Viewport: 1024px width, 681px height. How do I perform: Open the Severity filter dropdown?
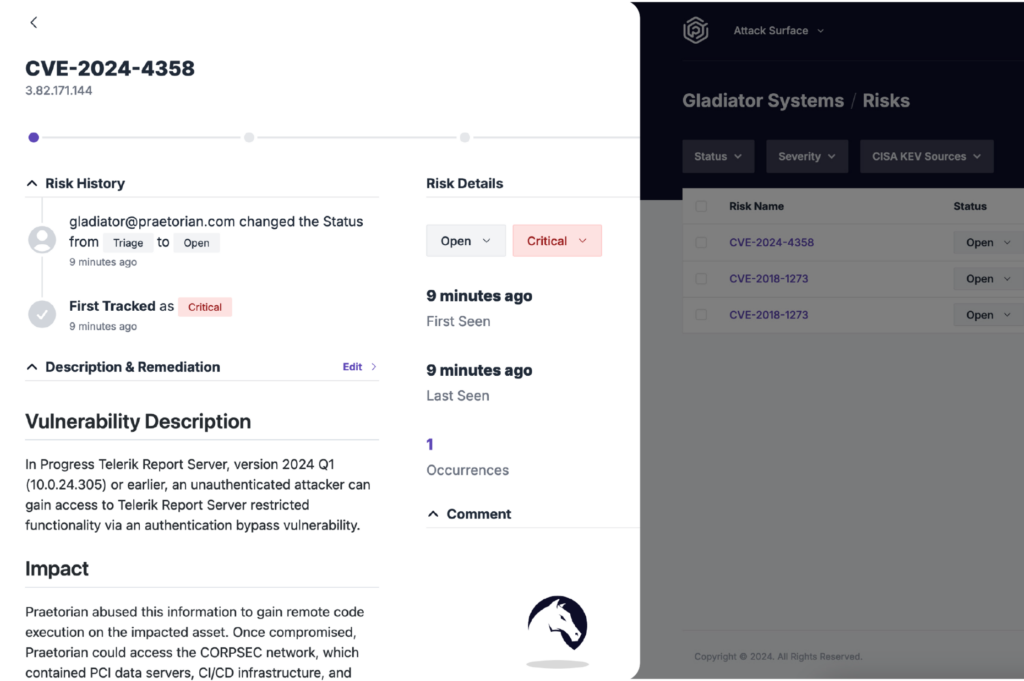pyautogui.click(x=807, y=156)
